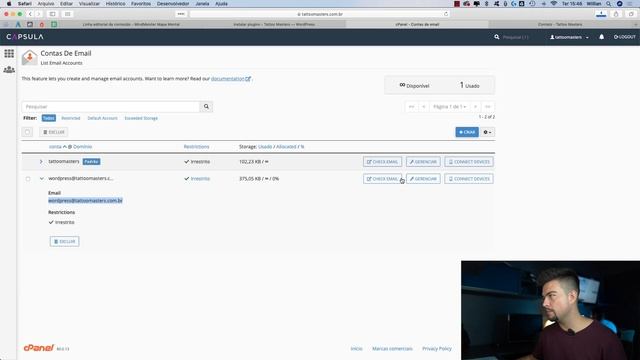Toggle the Safari sidebar button
Viewport: 640px width, 360px height.
tap(53, 14)
